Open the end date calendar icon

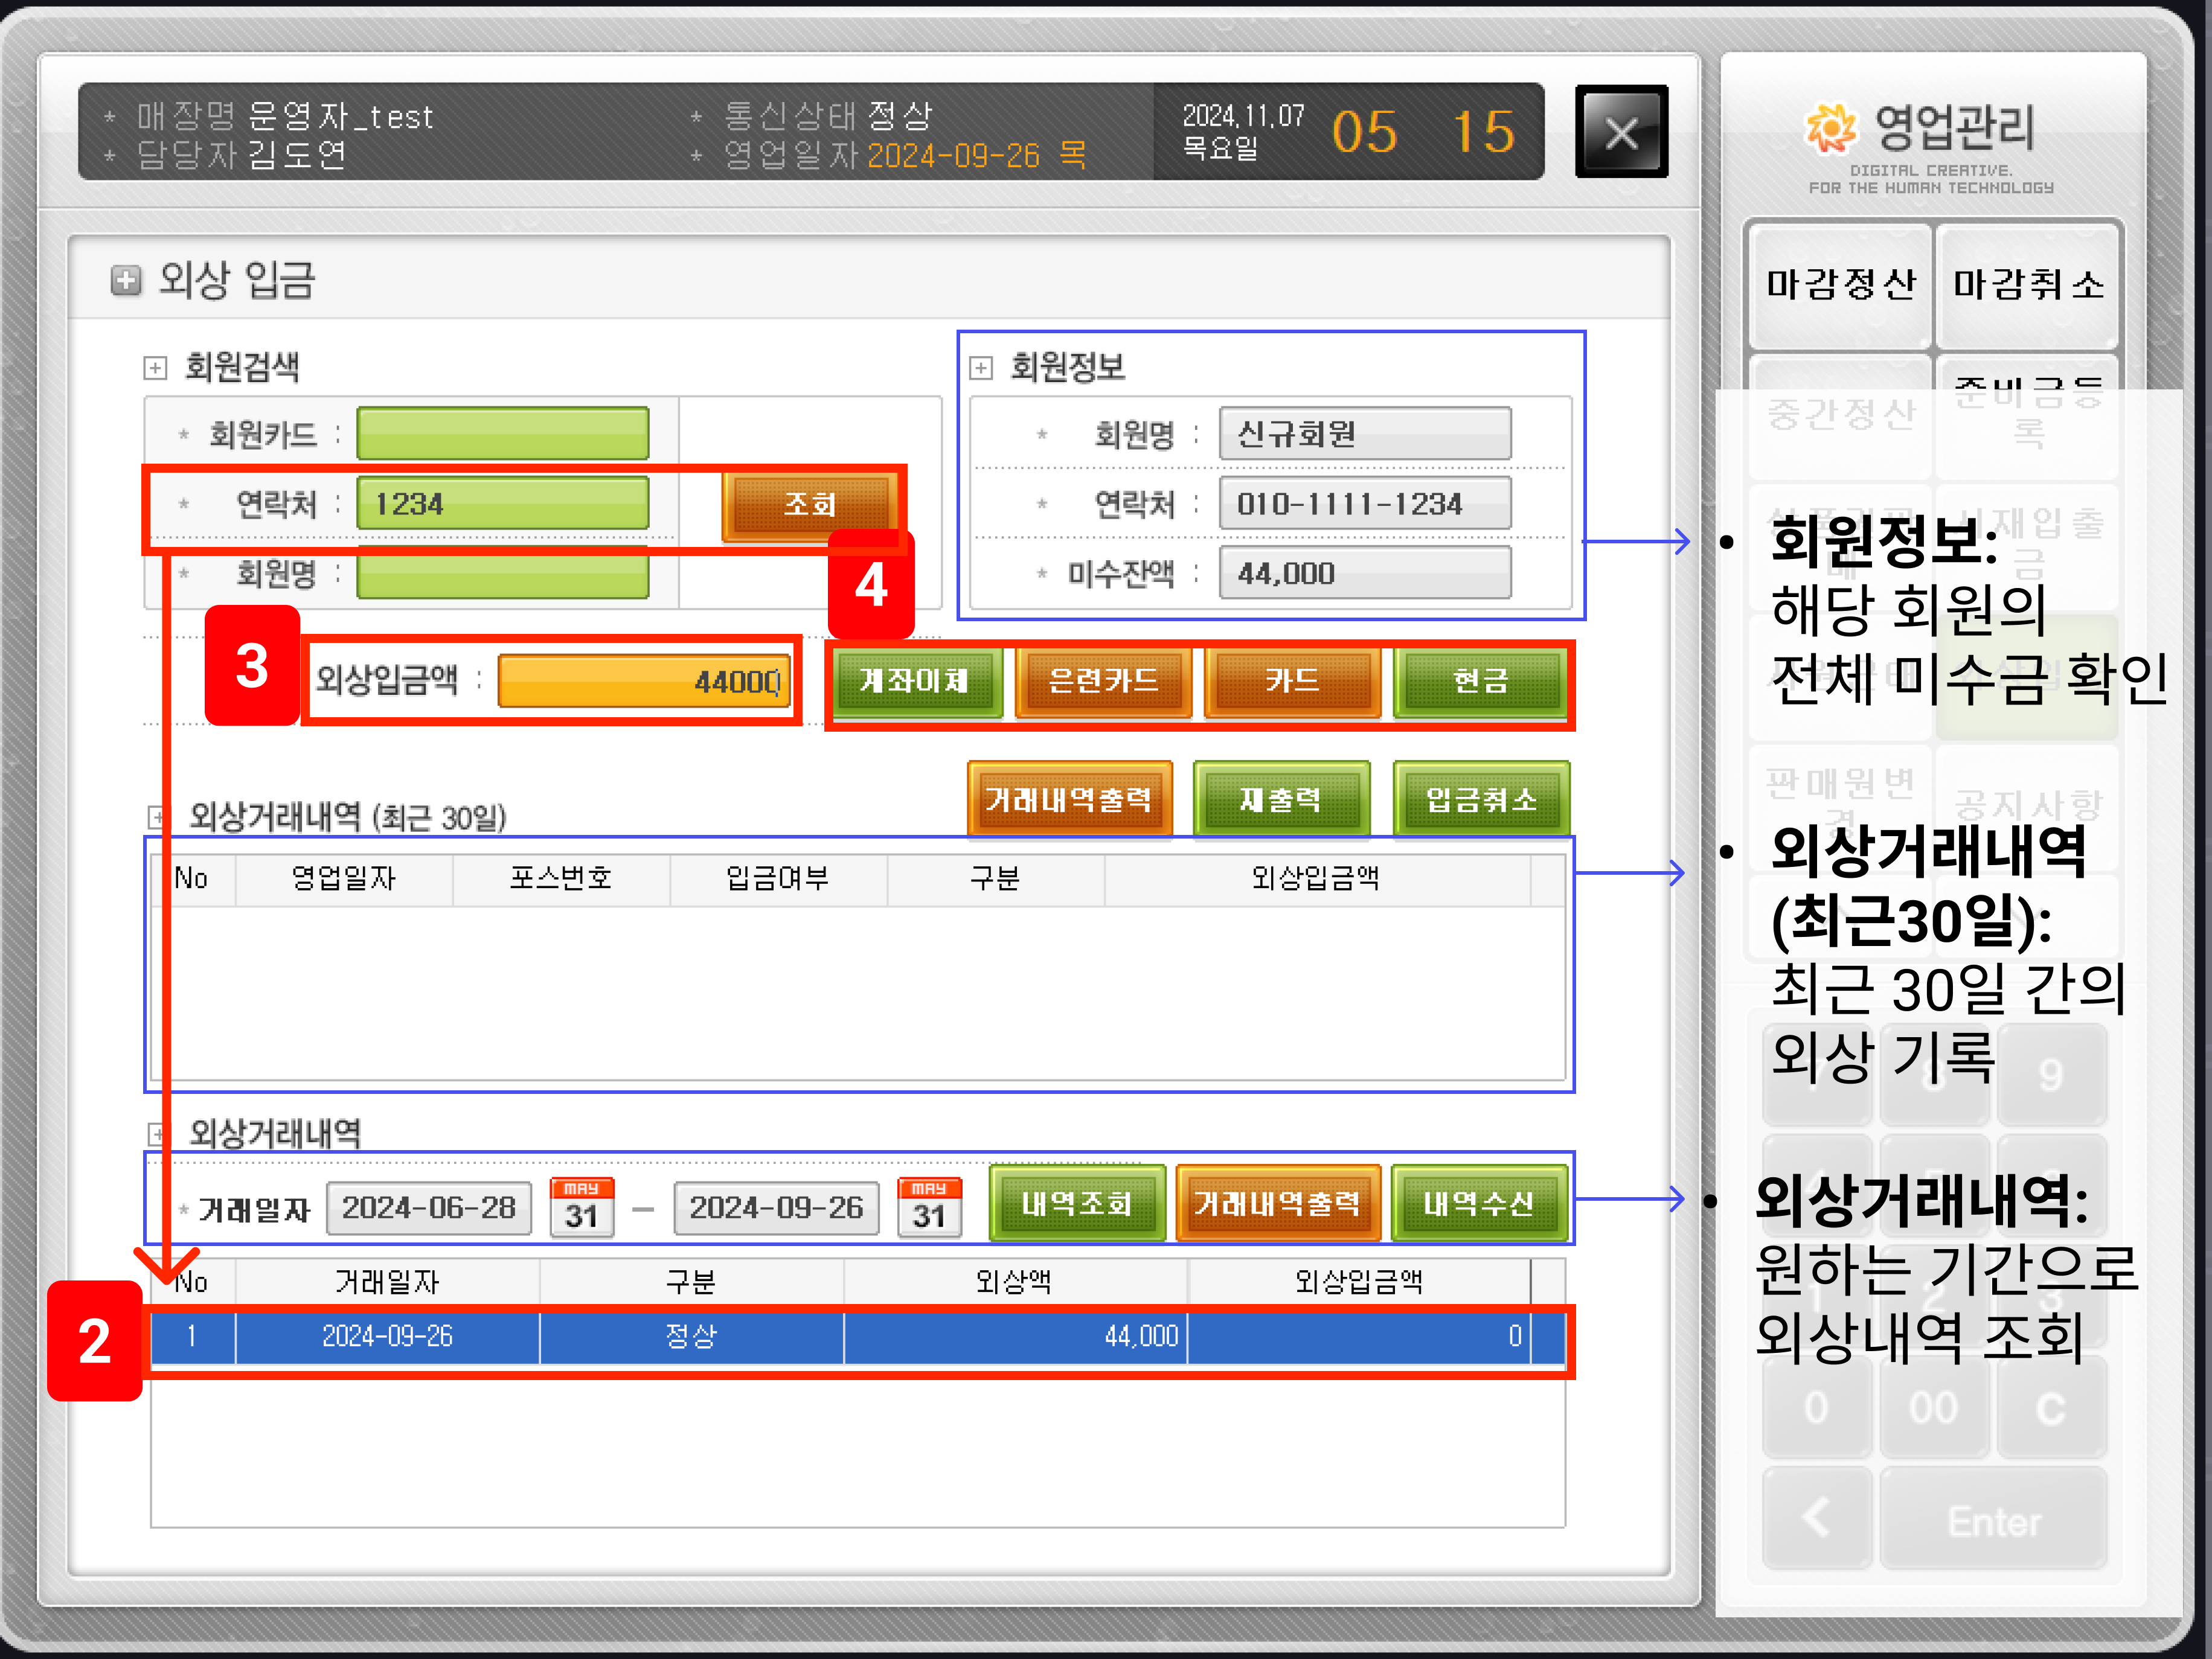(929, 1207)
